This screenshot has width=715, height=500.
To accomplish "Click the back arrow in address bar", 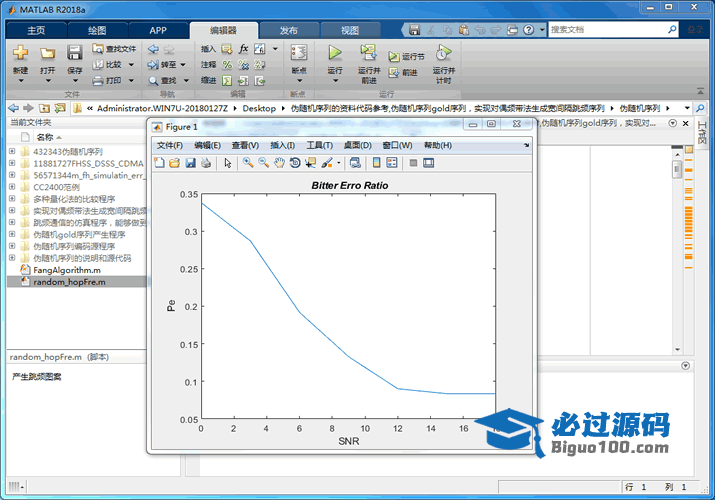I will pos(14,108).
